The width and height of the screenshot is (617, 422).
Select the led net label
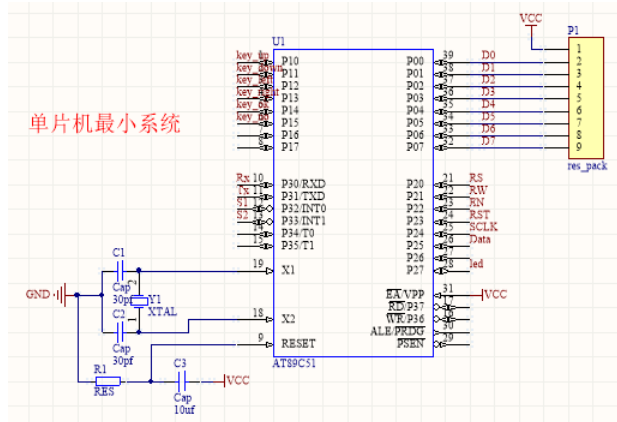point(477,264)
